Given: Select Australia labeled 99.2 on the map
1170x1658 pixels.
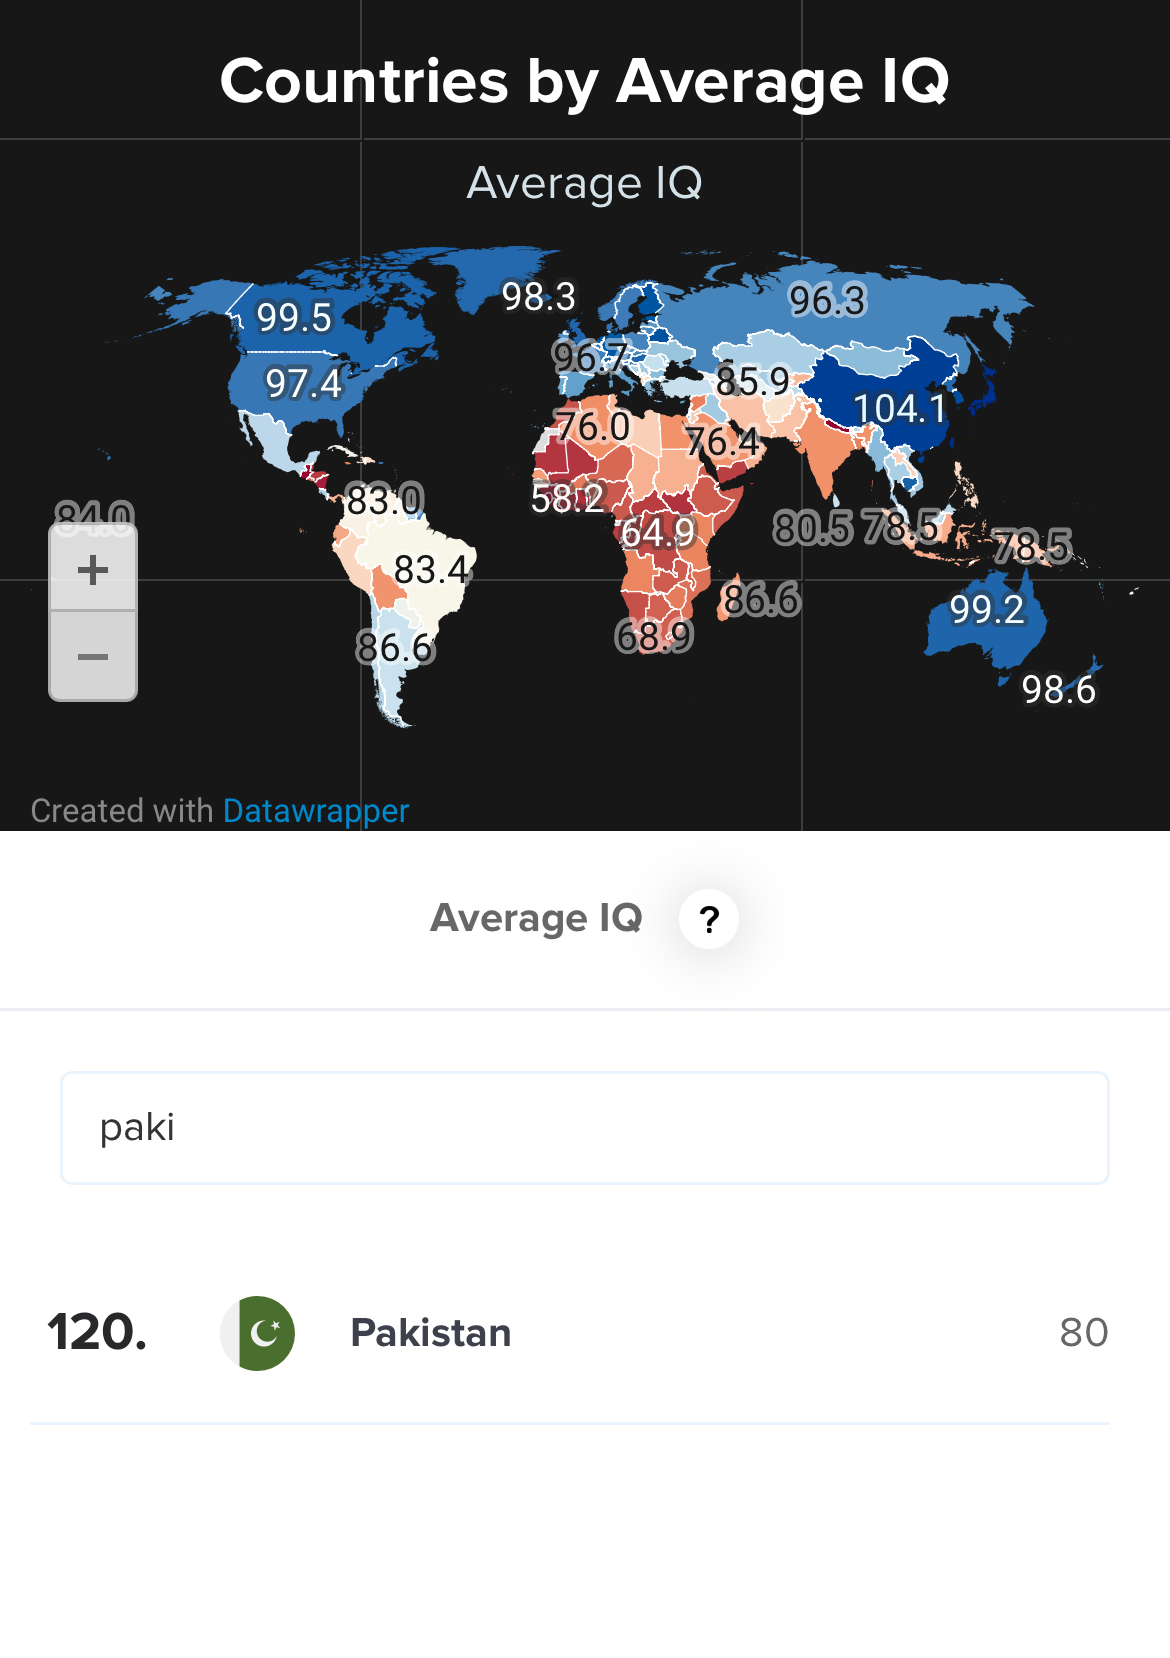Looking at the screenshot, I should [x=986, y=609].
